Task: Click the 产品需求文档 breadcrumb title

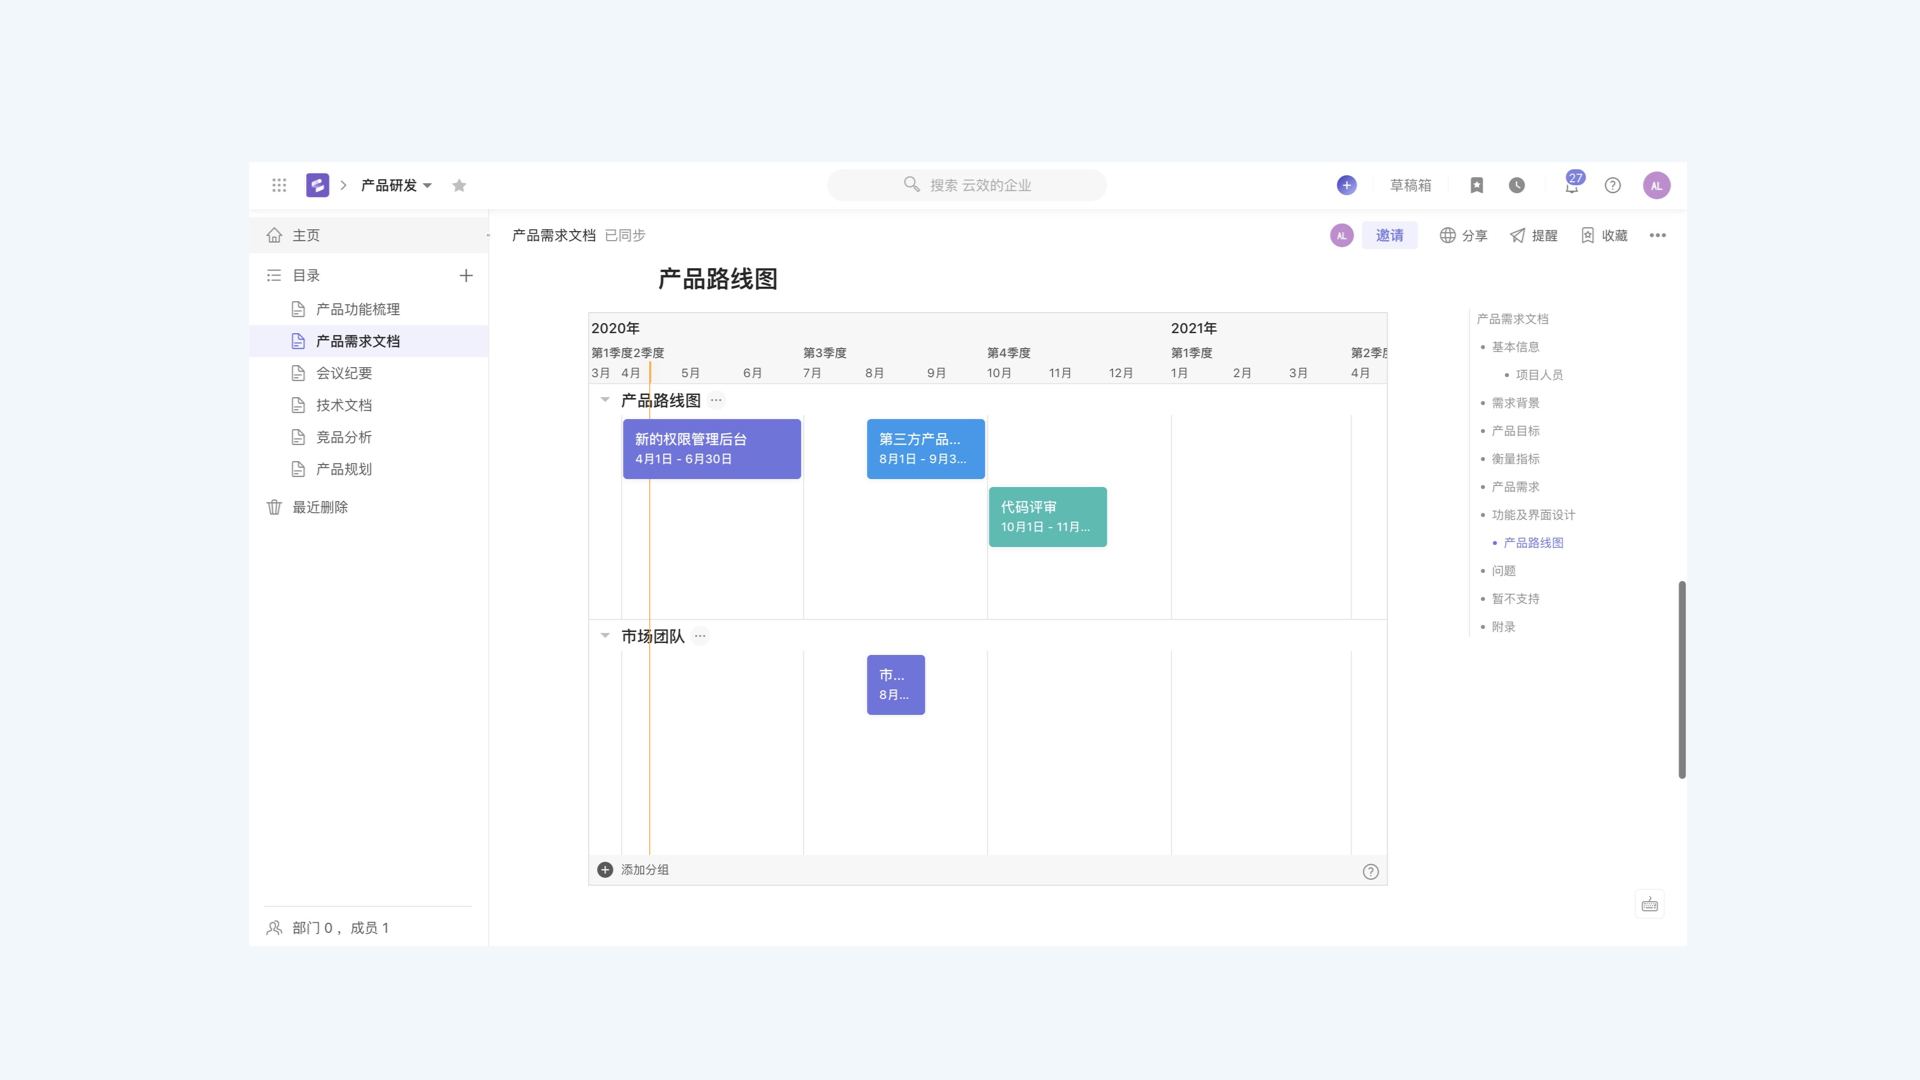Action: 554,235
